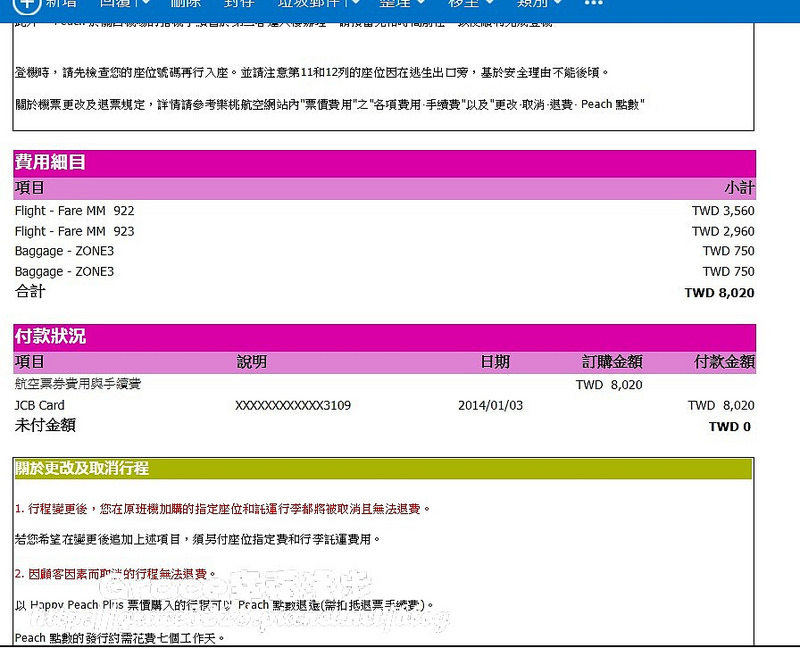Delete the message with 刪除
Screen dimensions: 800x648
(x=185, y=3)
